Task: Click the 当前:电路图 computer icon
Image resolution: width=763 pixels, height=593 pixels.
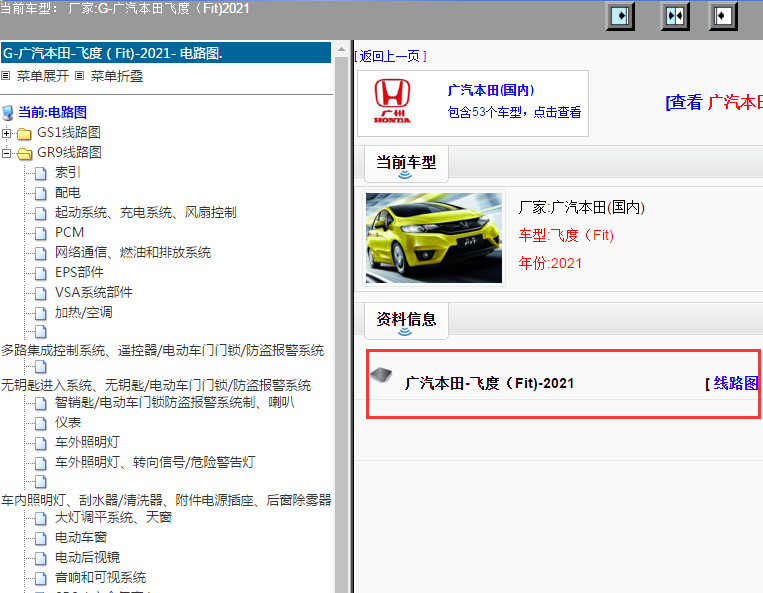Action: tap(7, 113)
